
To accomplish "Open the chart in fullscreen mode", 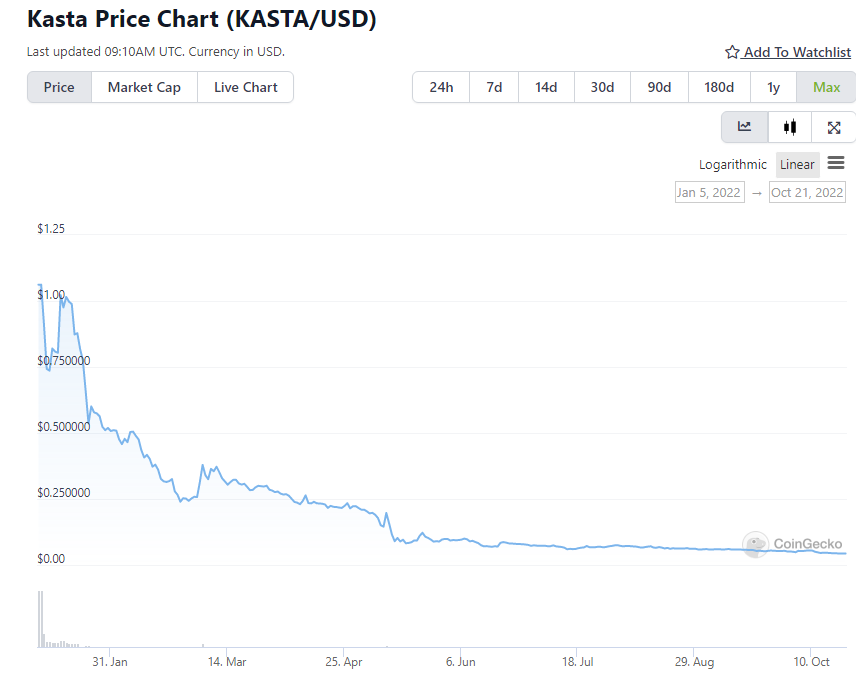I will 834,127.
